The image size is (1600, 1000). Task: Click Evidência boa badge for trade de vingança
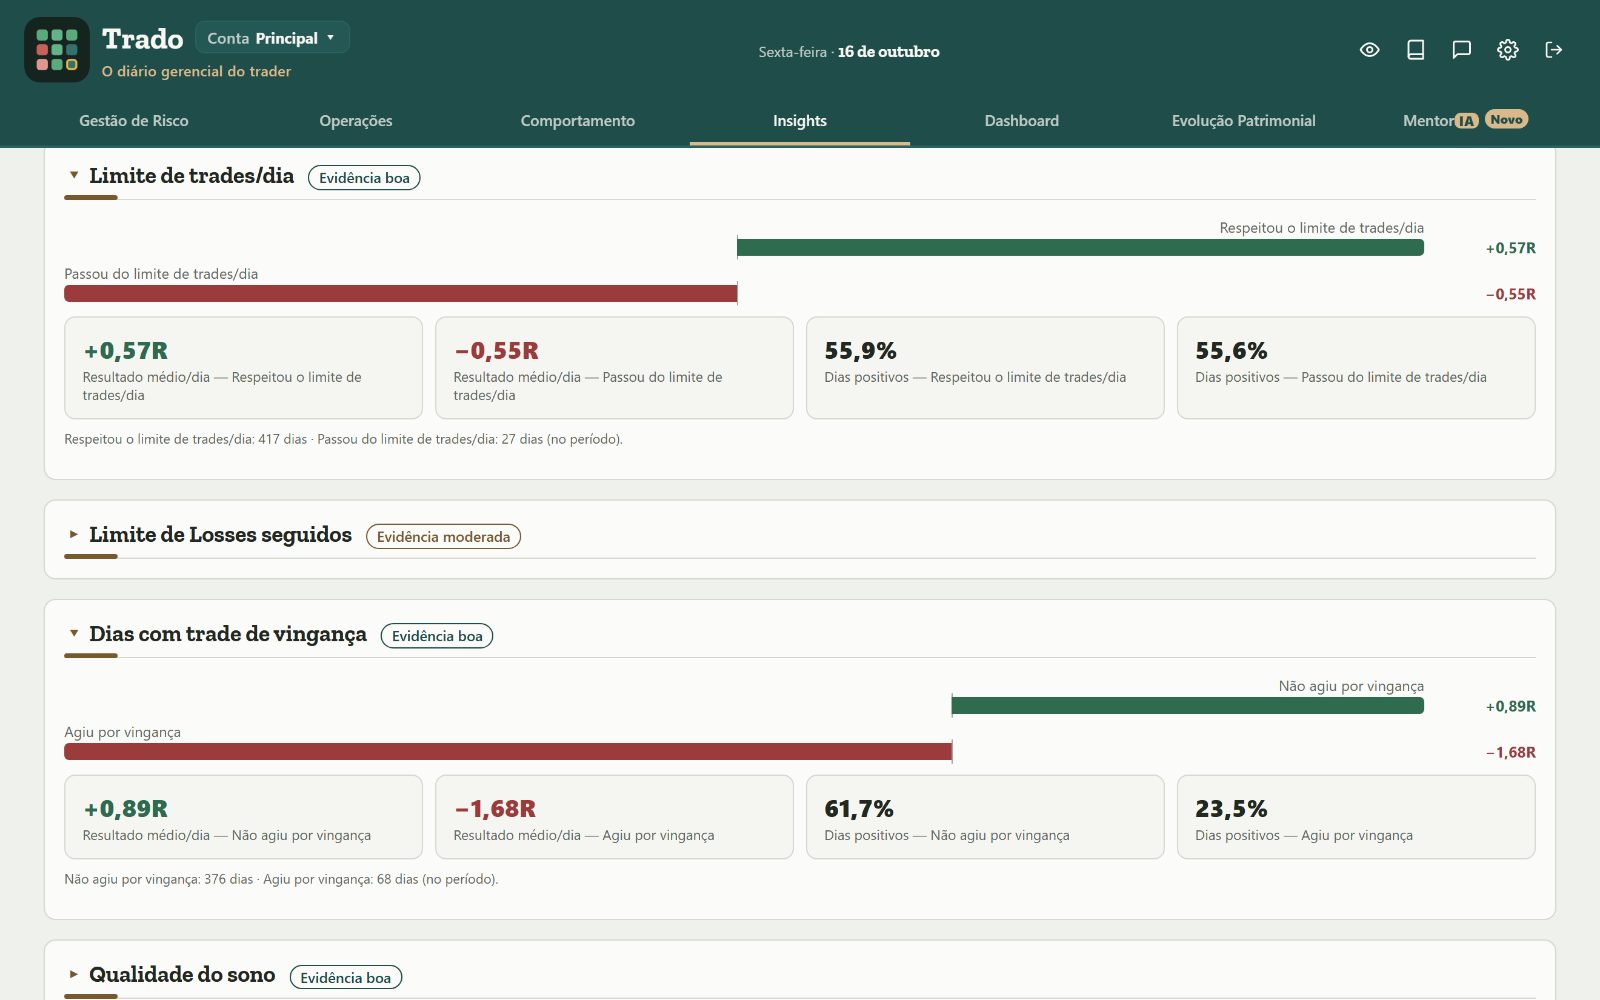tap(437, 636)
